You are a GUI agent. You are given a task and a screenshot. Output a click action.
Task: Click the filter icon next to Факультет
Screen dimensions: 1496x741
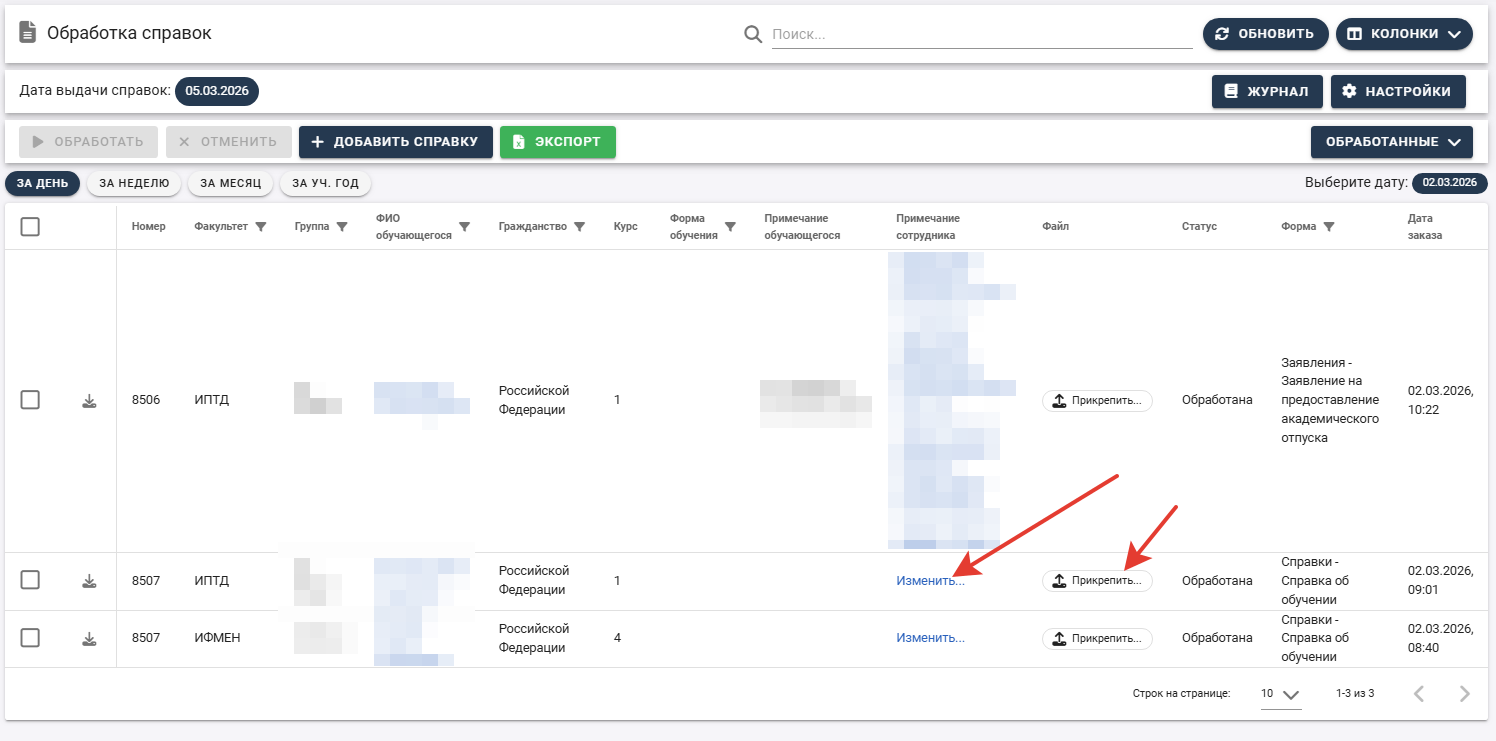(x=261, y=227)
